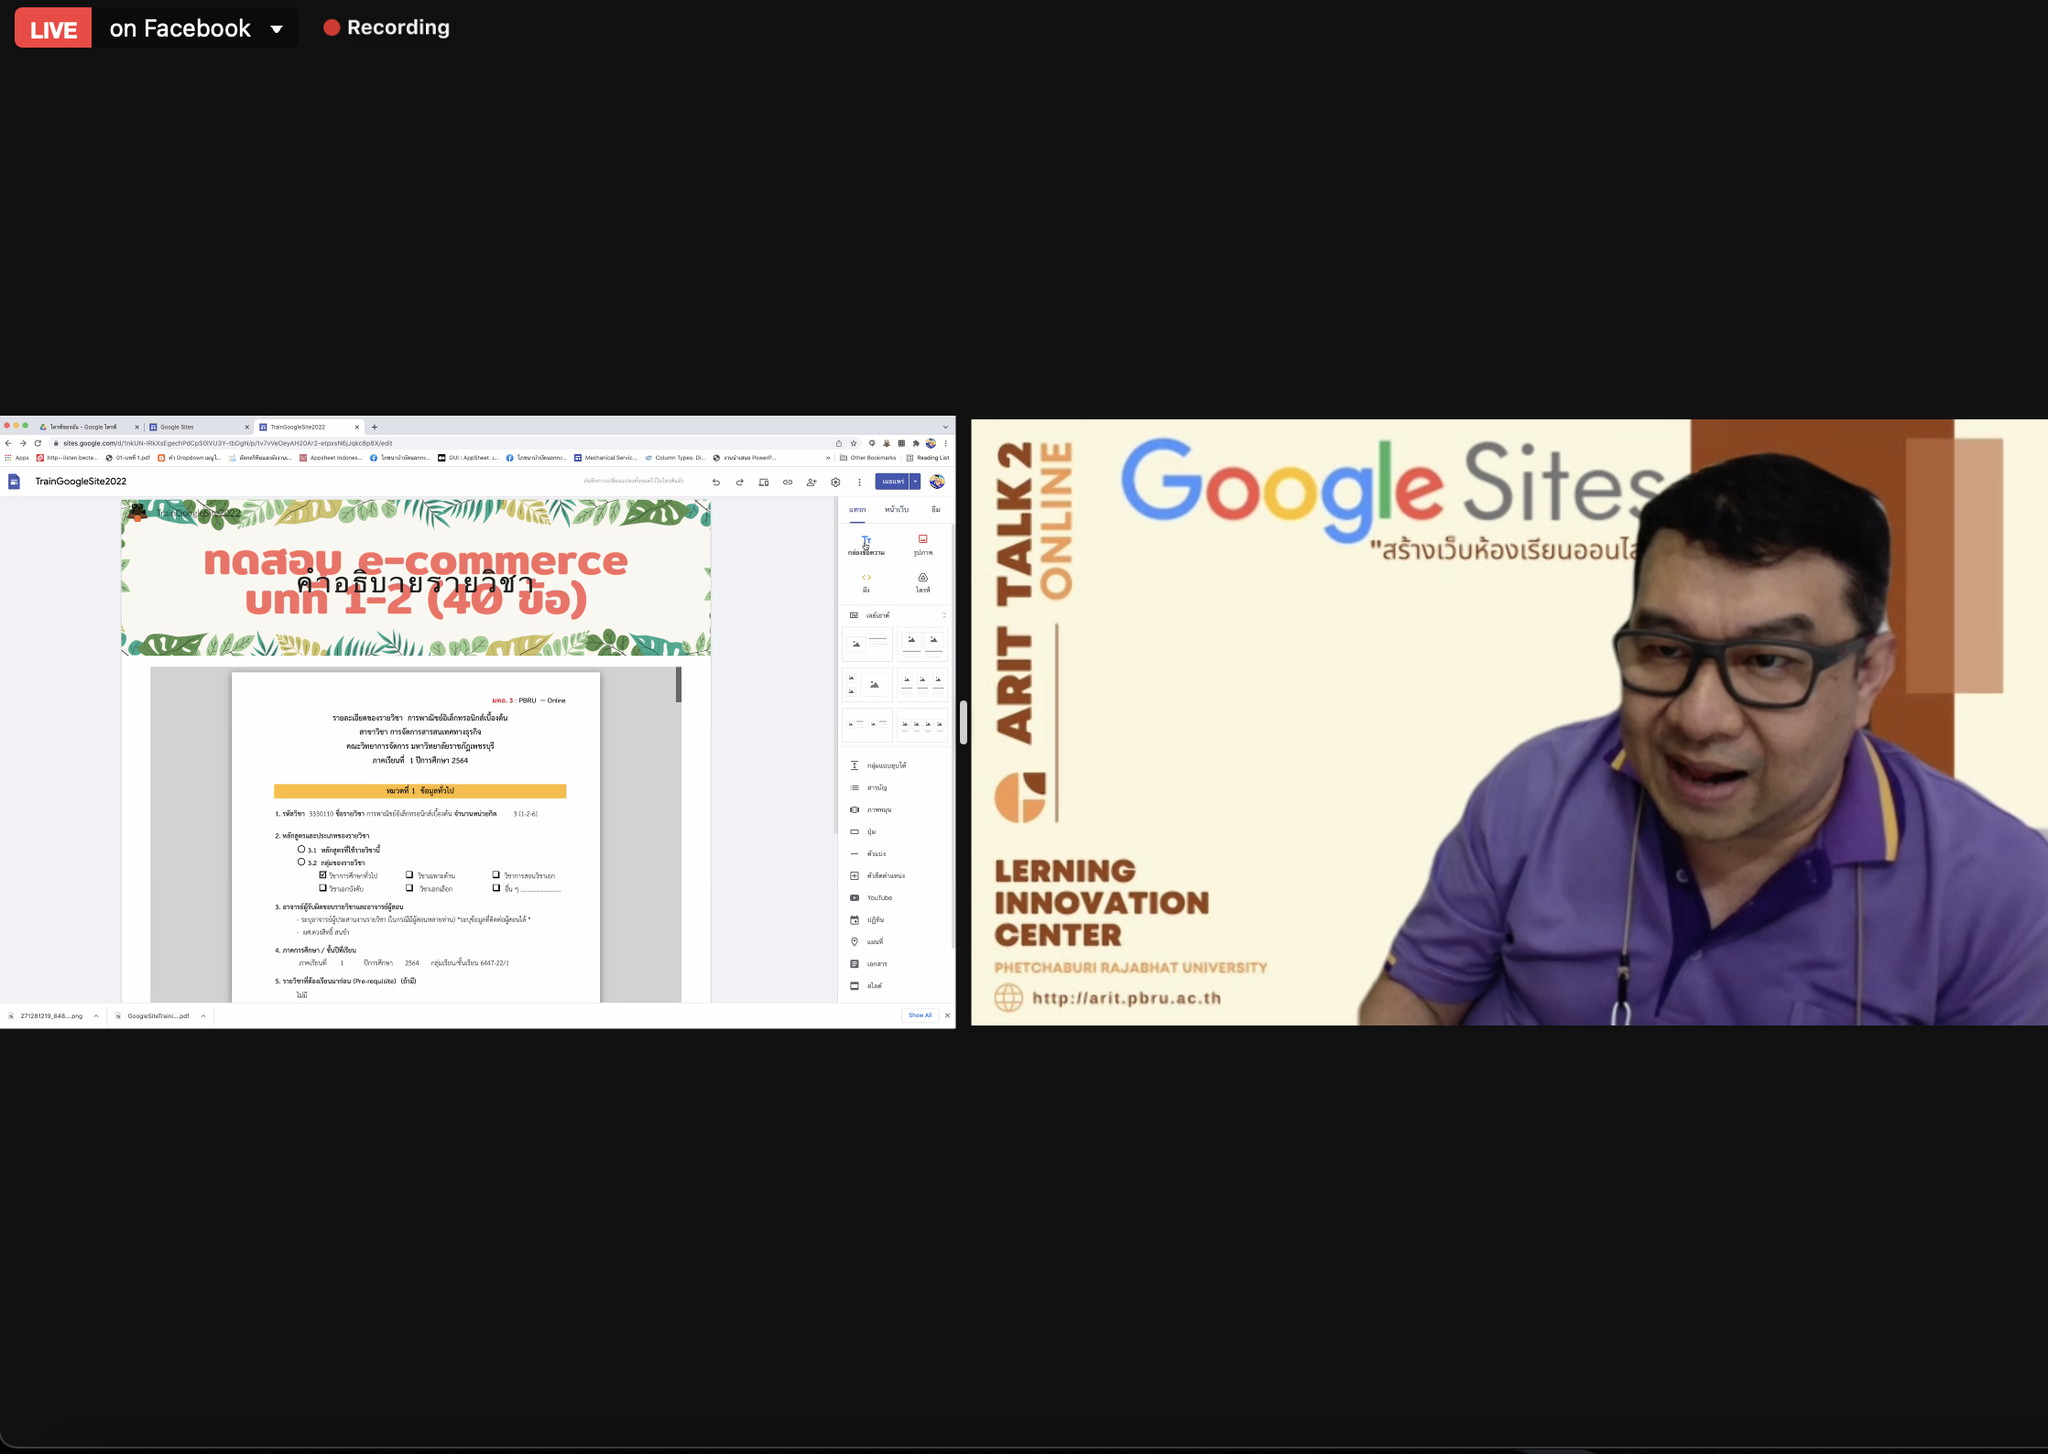
Task: Open the dropdown arrow beside the Publish button
Action: pos(915,482)
